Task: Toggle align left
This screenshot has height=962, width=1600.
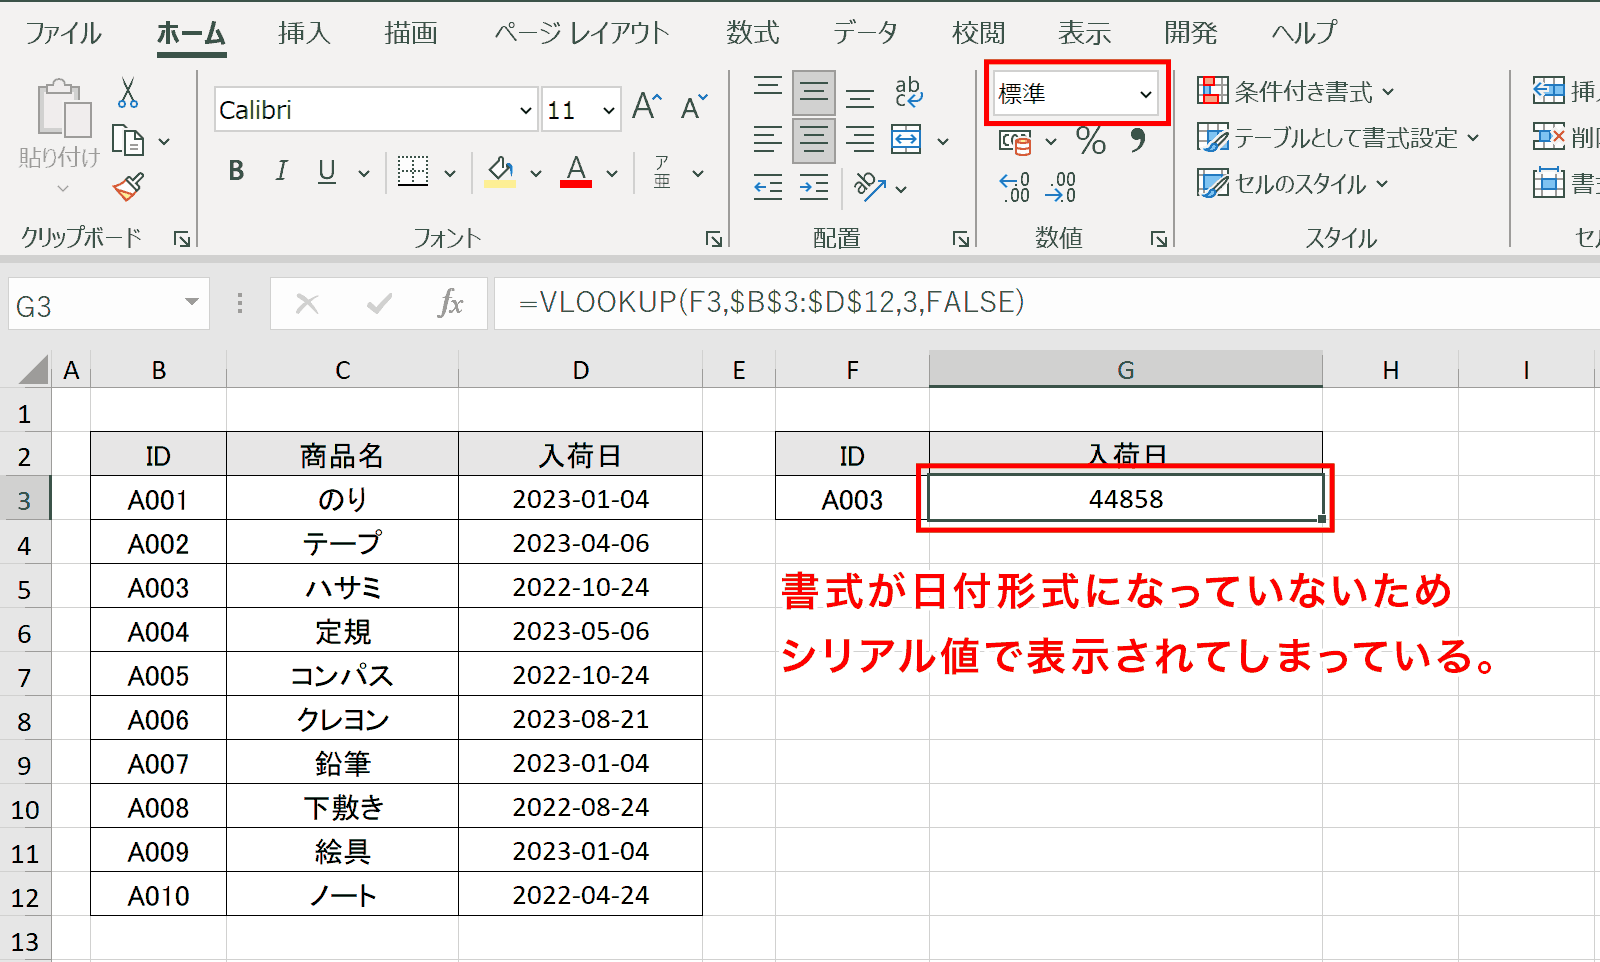Action: (768, 139)
